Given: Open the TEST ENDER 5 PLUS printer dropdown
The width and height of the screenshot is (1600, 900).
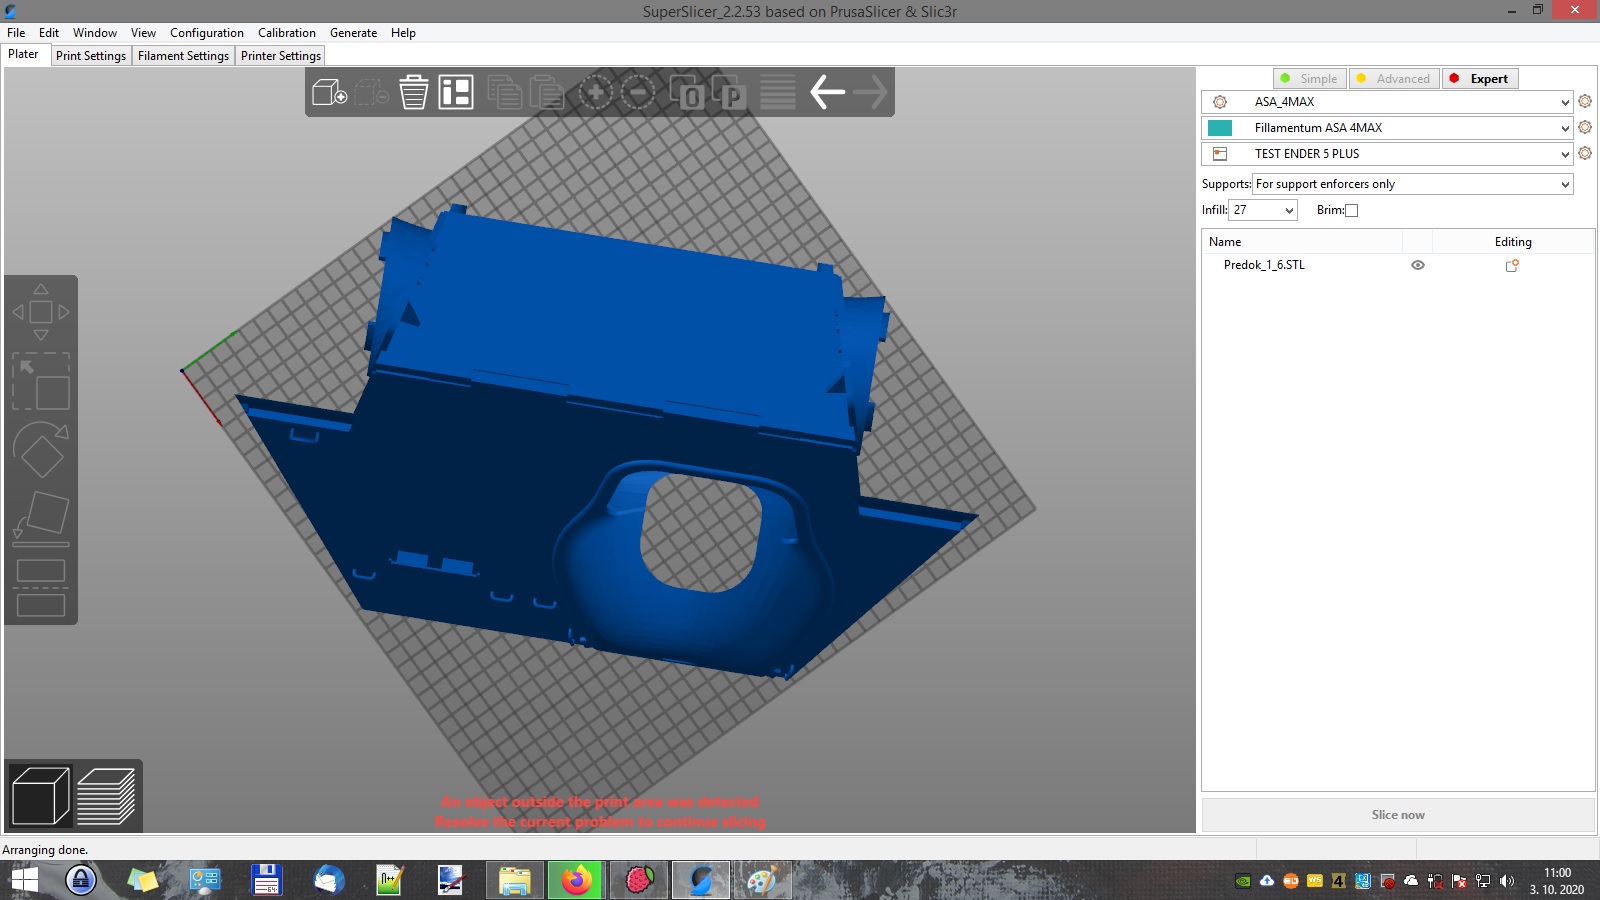Looking at the screenshot, I should click(x=1564, y=154).
